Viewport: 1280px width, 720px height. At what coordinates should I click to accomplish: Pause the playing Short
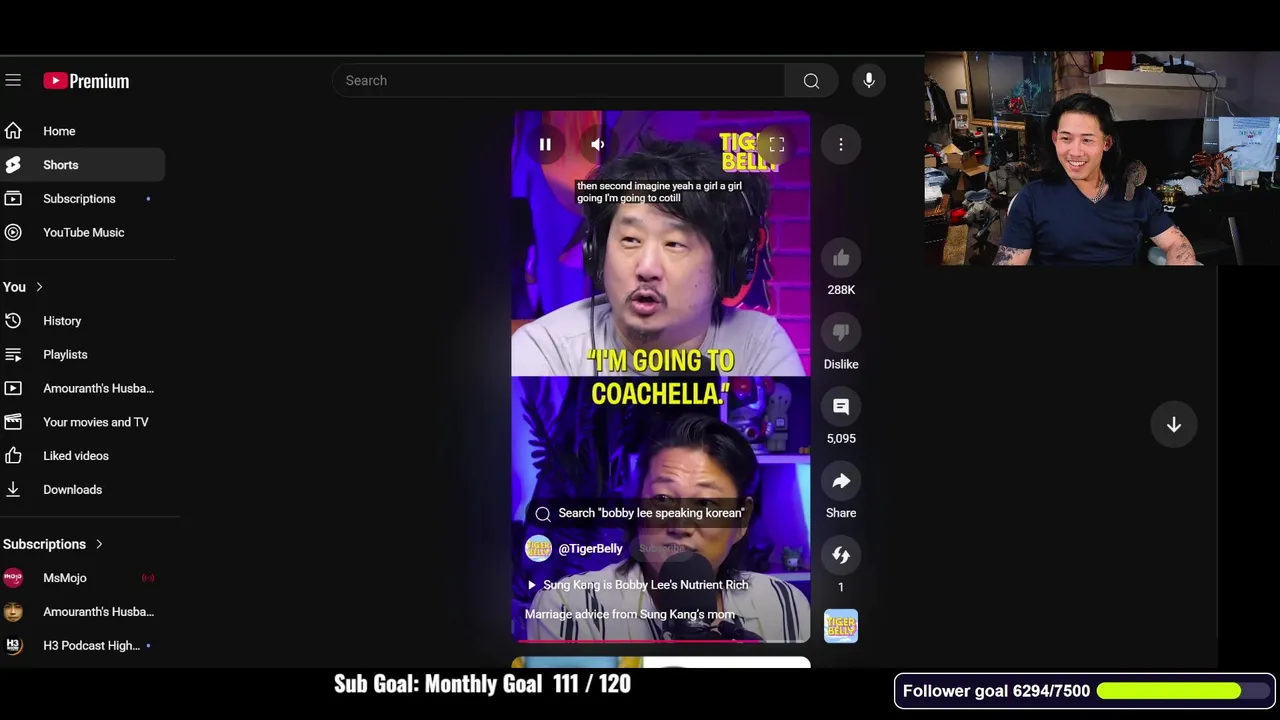pos(545,145)
